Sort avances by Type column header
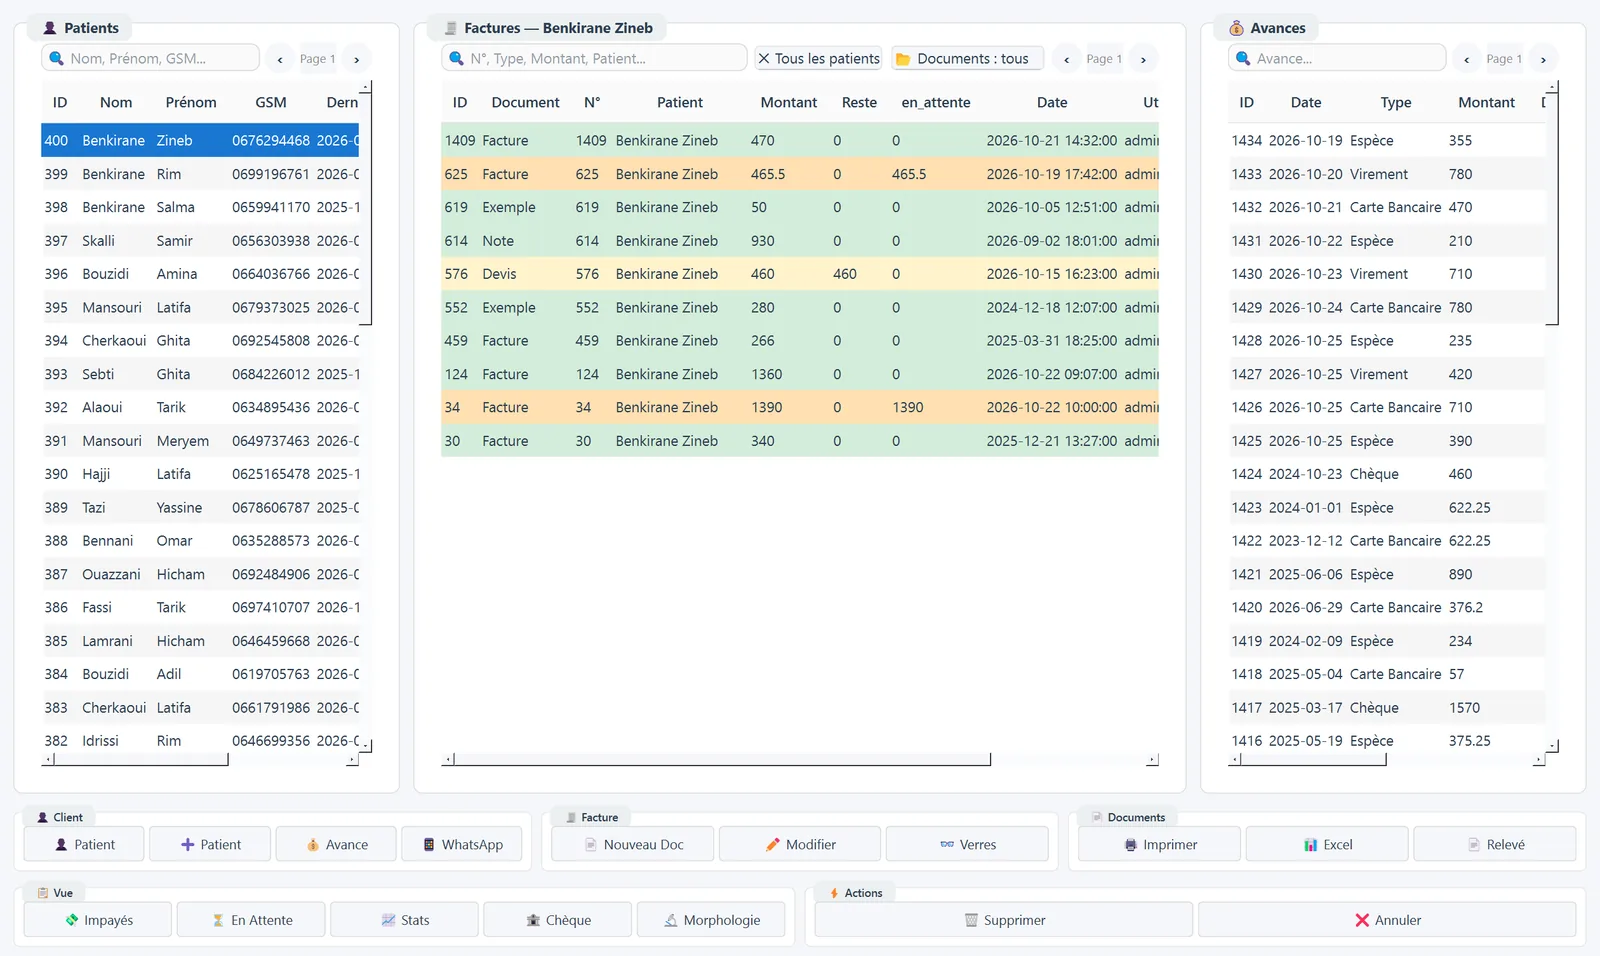Image resolution: width=1600 pixels, height=956 pixels. coord(1396,102)
